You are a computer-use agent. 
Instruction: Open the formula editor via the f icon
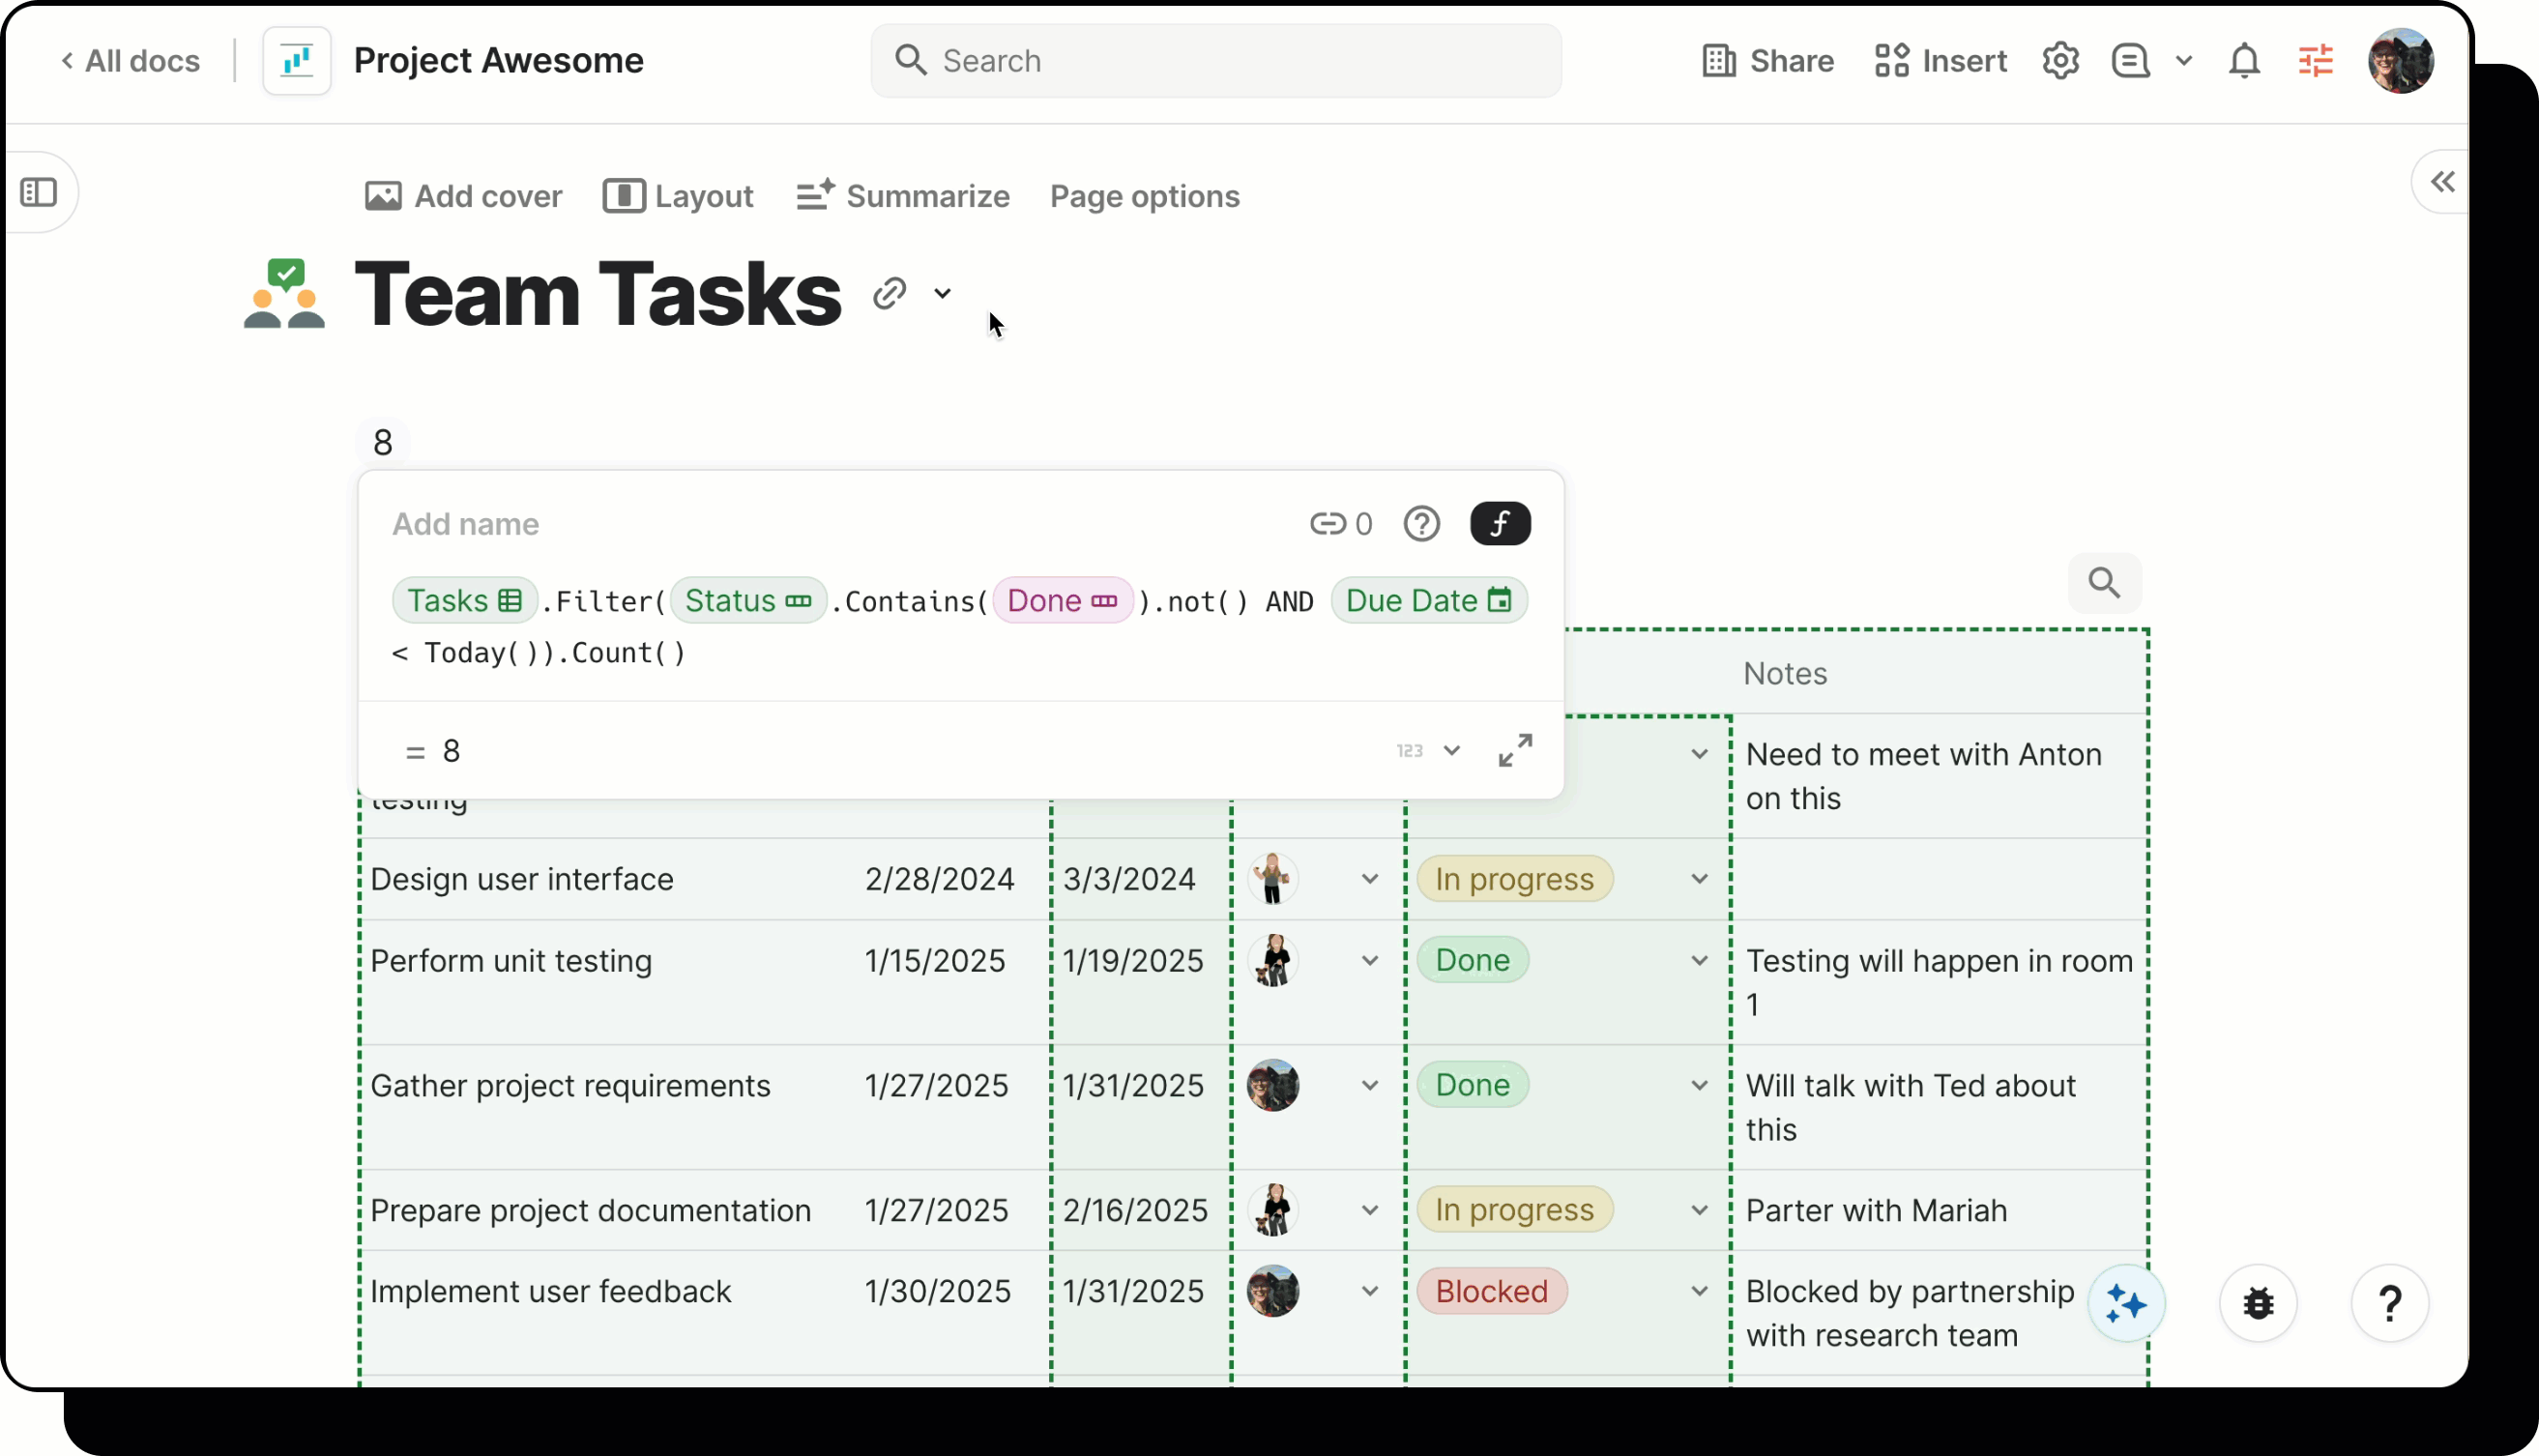pos(1500,523)
